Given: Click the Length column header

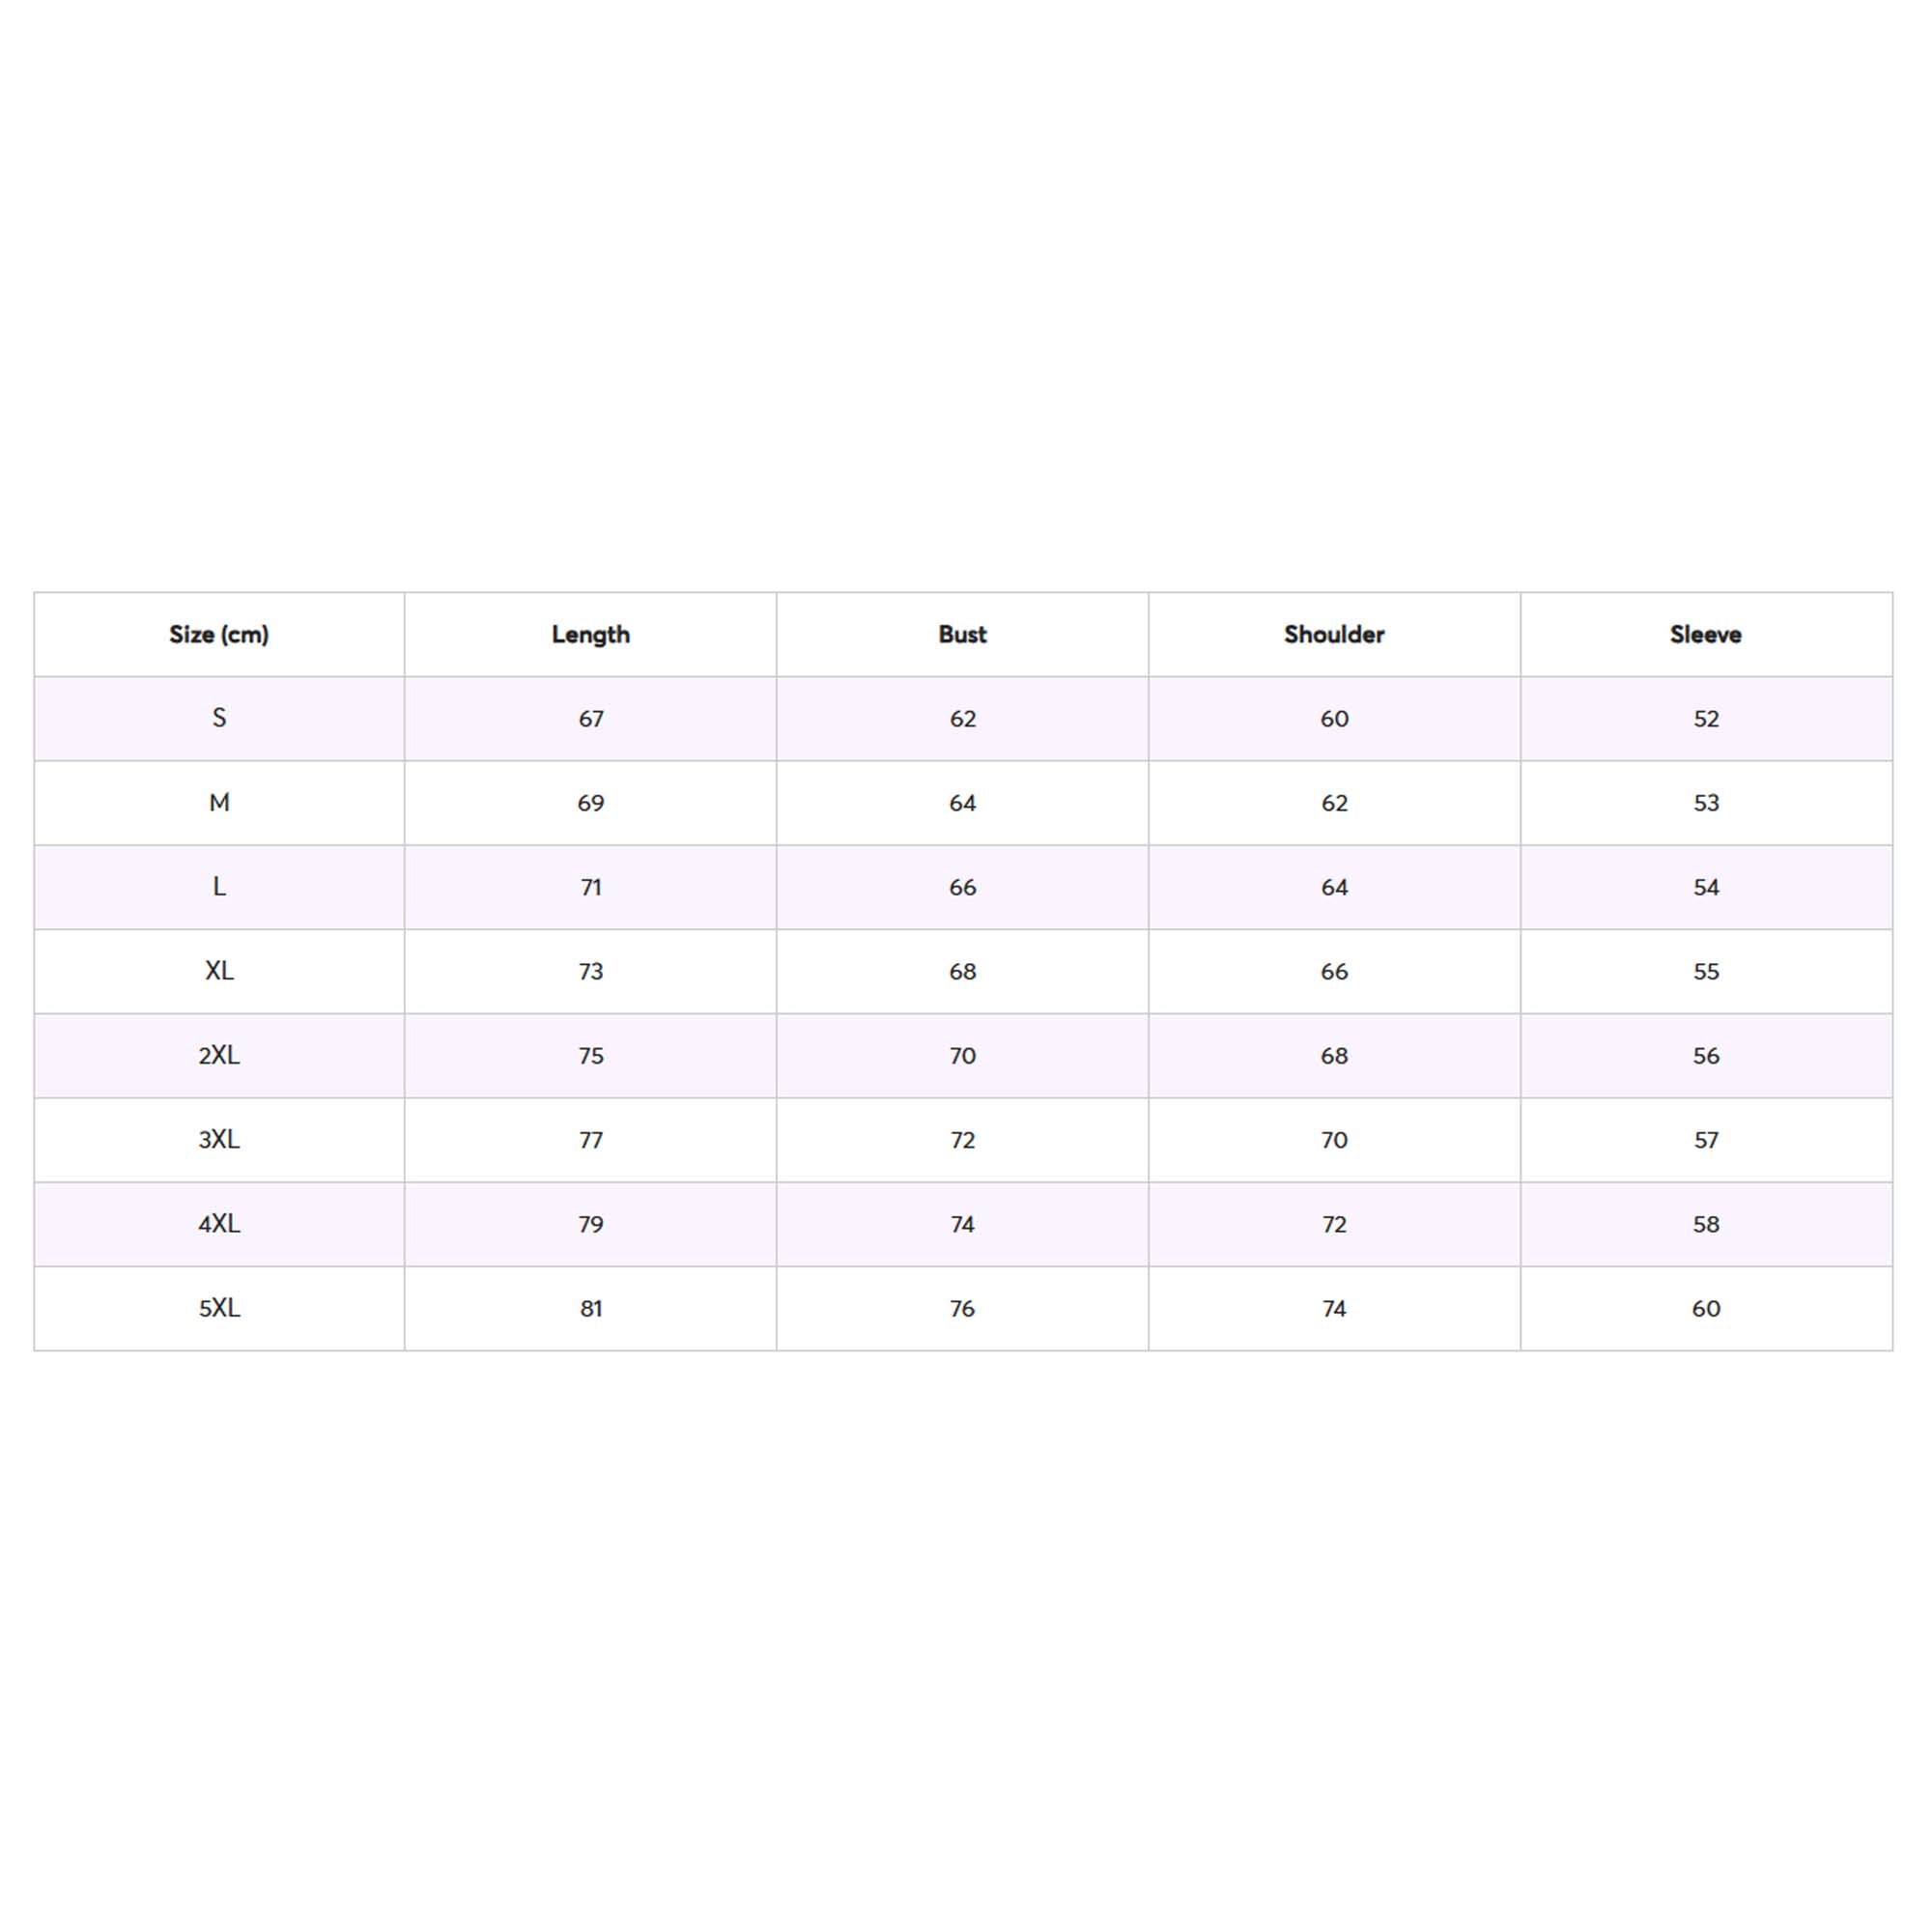Looking at the screenshot, I should click(x=590, y=634).
